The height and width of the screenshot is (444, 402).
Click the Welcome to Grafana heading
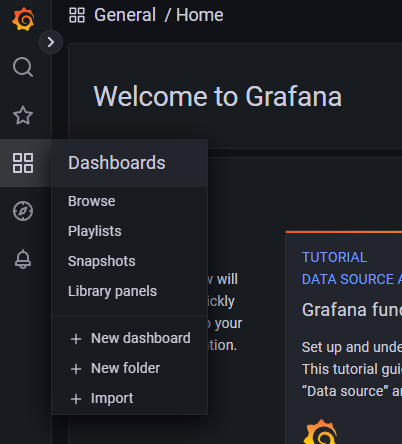218,96
